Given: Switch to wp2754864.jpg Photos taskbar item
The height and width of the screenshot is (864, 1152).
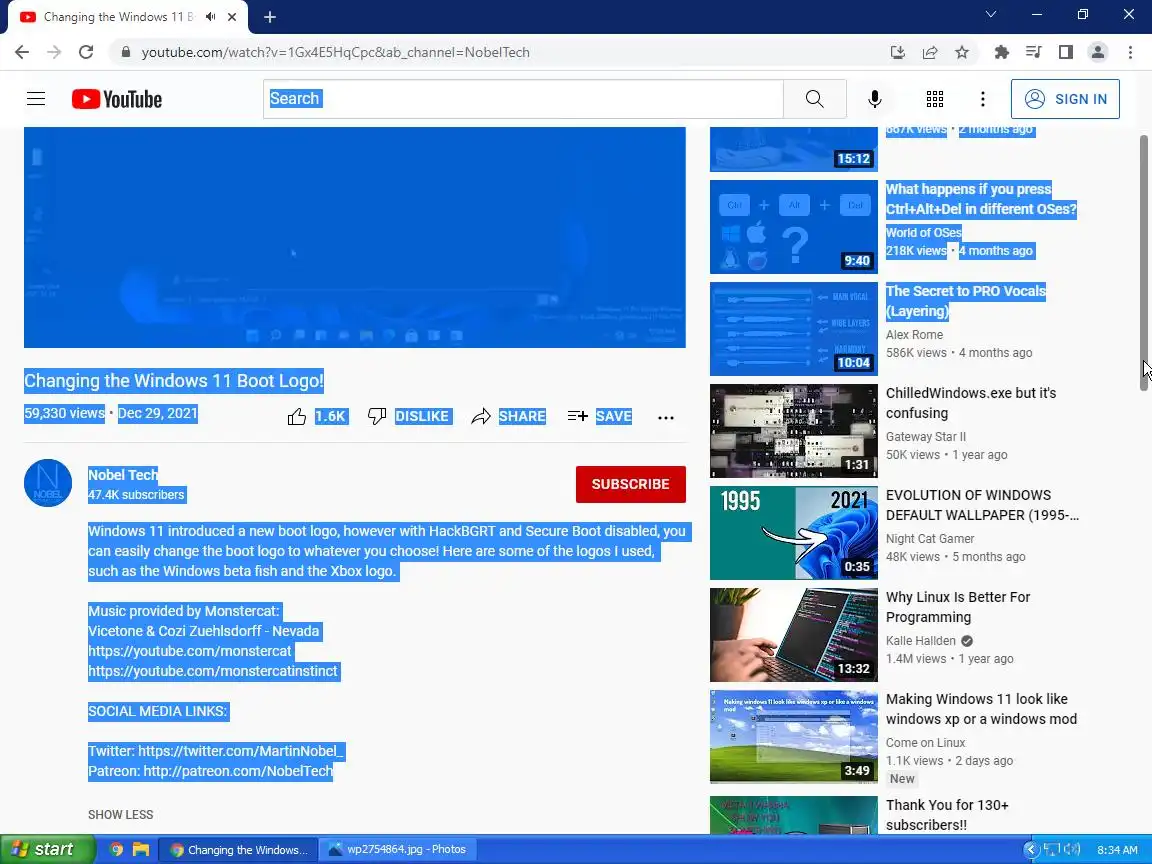Looking at the screenshot, I should tap(397, 849).
